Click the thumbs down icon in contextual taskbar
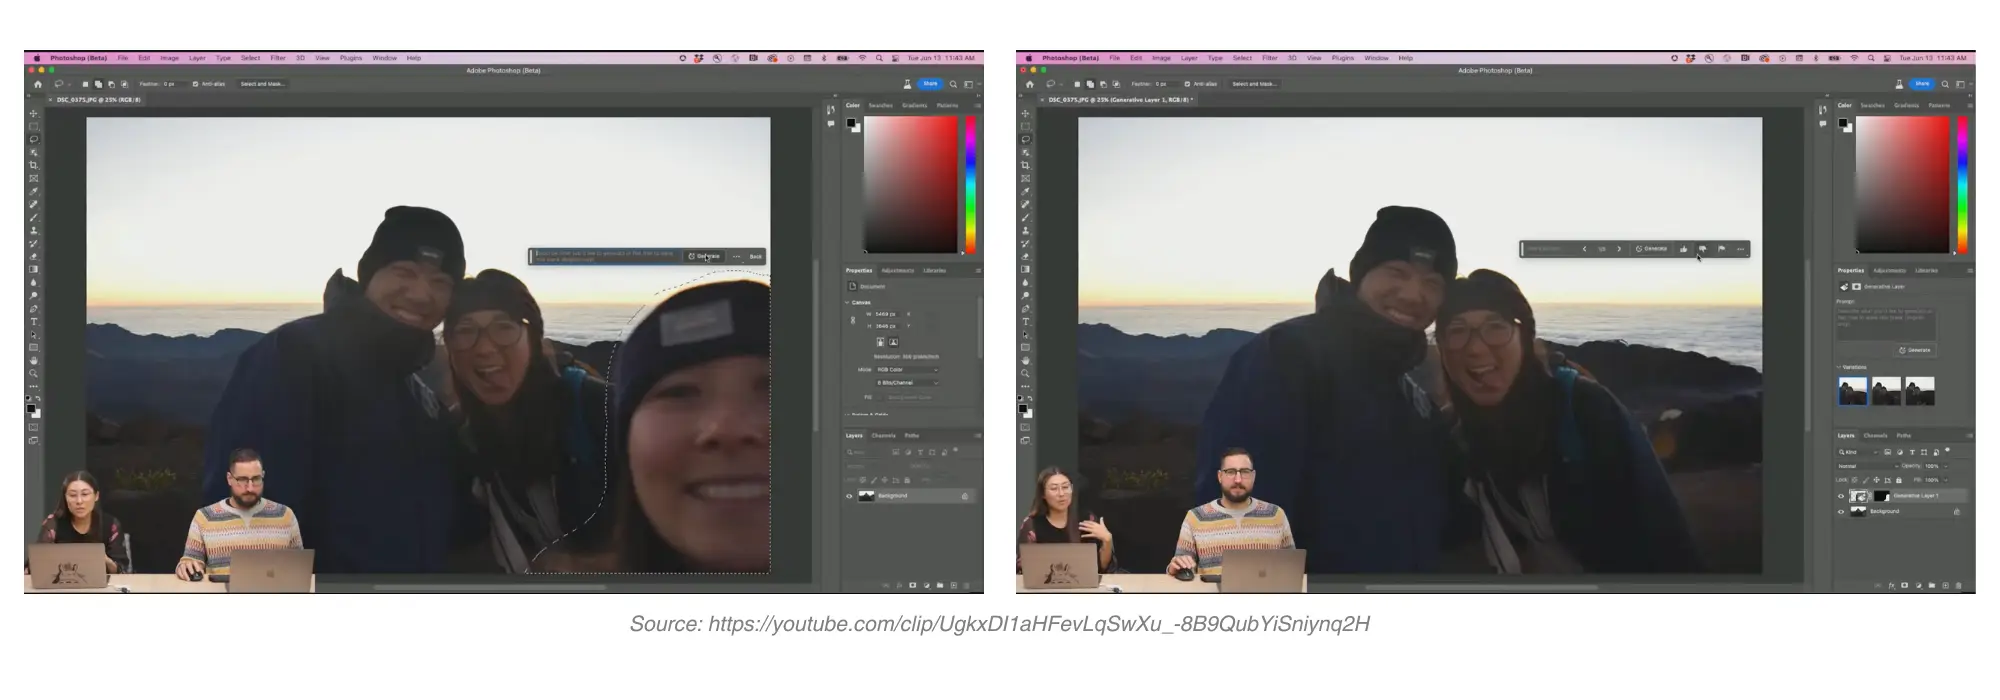This screenshot has height=700, width=2000. (x=1703, y=249)
